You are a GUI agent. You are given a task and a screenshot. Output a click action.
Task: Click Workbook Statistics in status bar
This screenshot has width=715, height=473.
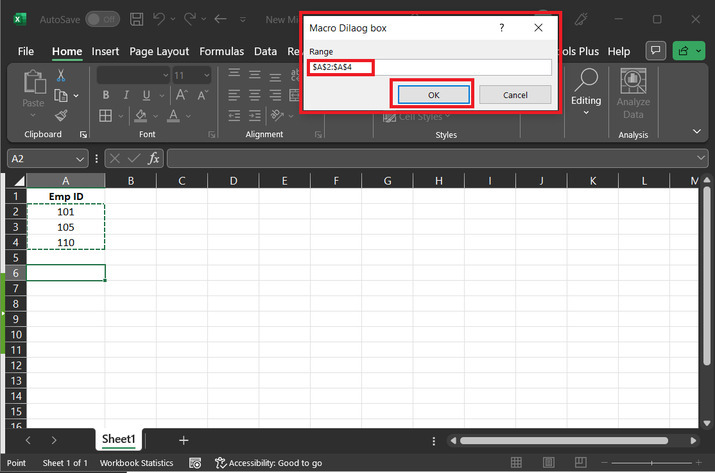click(x=136, y=463)
